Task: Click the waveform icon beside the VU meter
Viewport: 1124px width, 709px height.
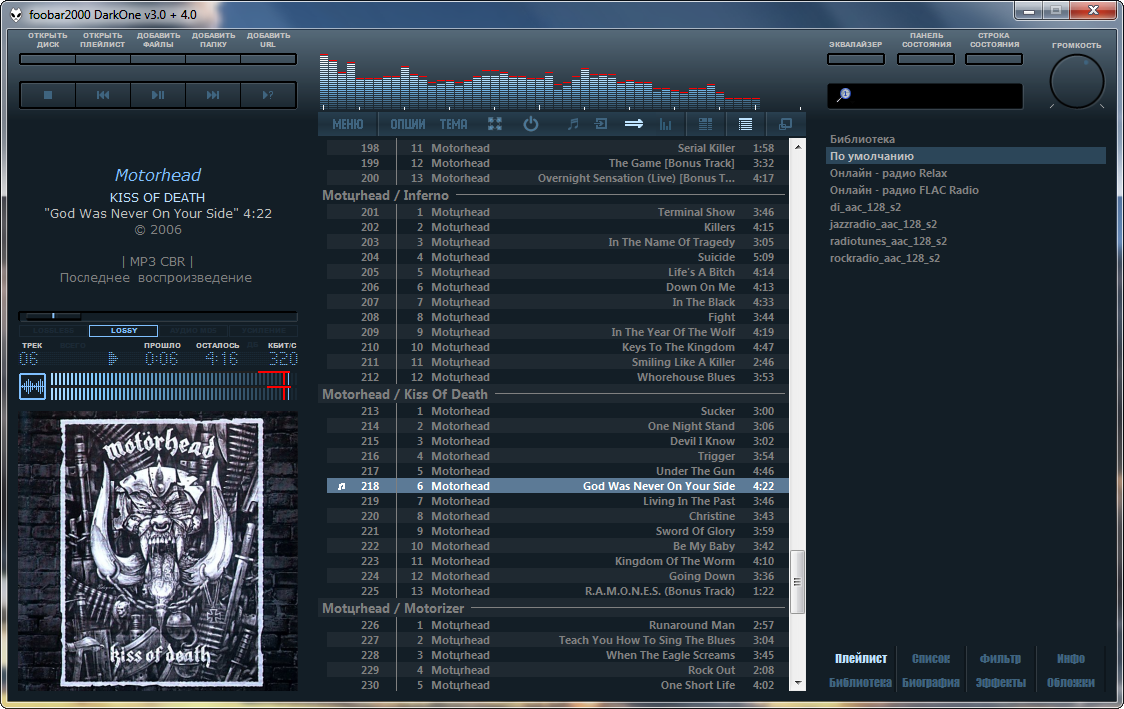Action: pos(32,387)
